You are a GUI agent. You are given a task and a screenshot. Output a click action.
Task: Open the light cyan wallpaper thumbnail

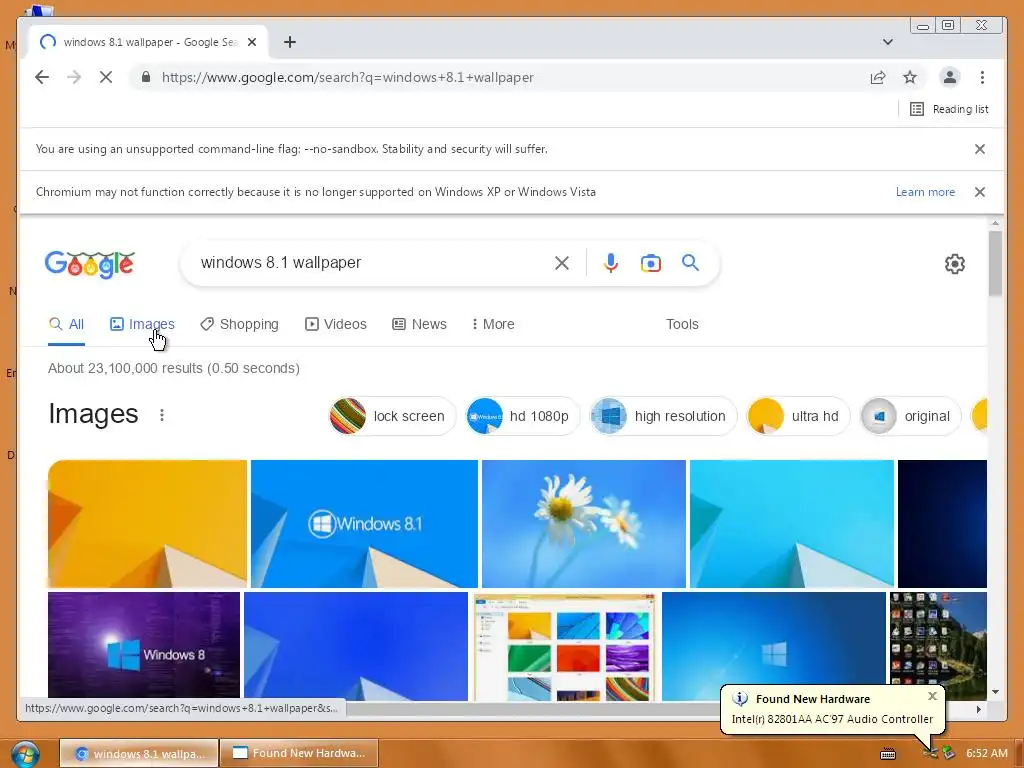pos(792,524)
